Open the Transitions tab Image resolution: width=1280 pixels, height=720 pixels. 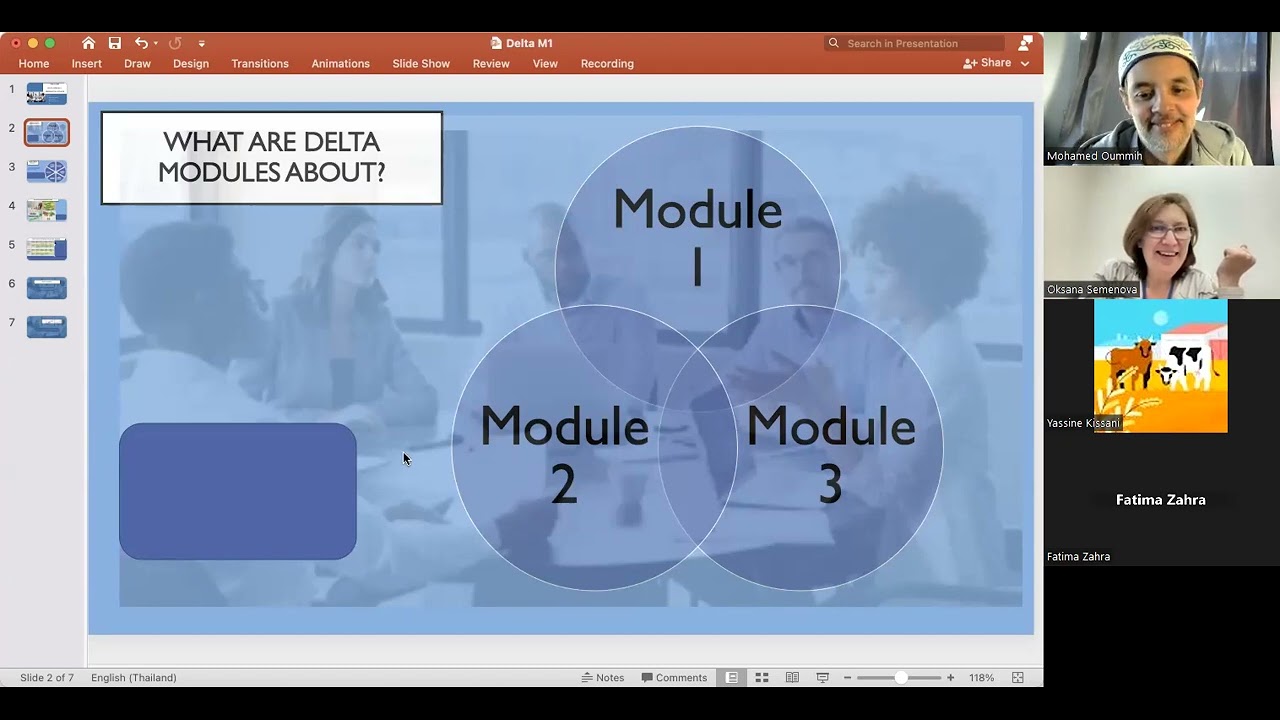260,63
